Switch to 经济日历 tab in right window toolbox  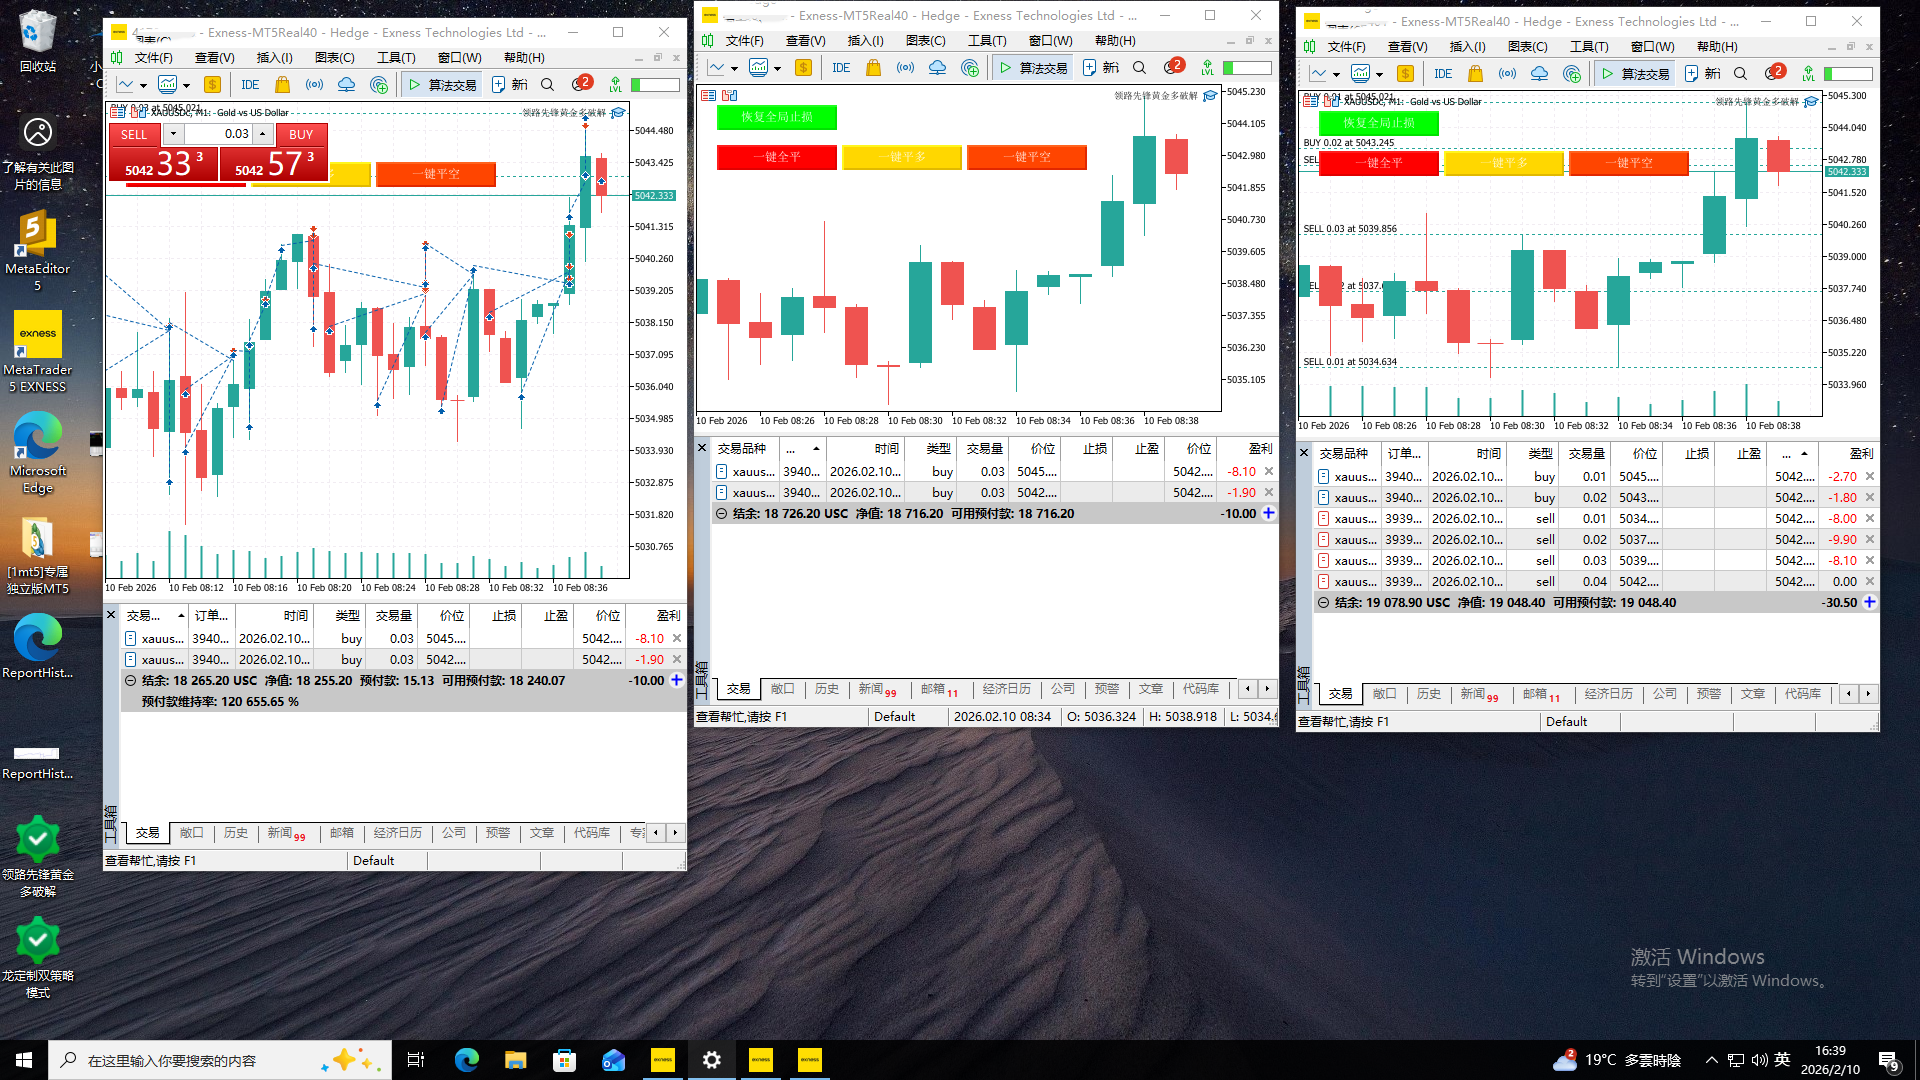[1609, 694]
